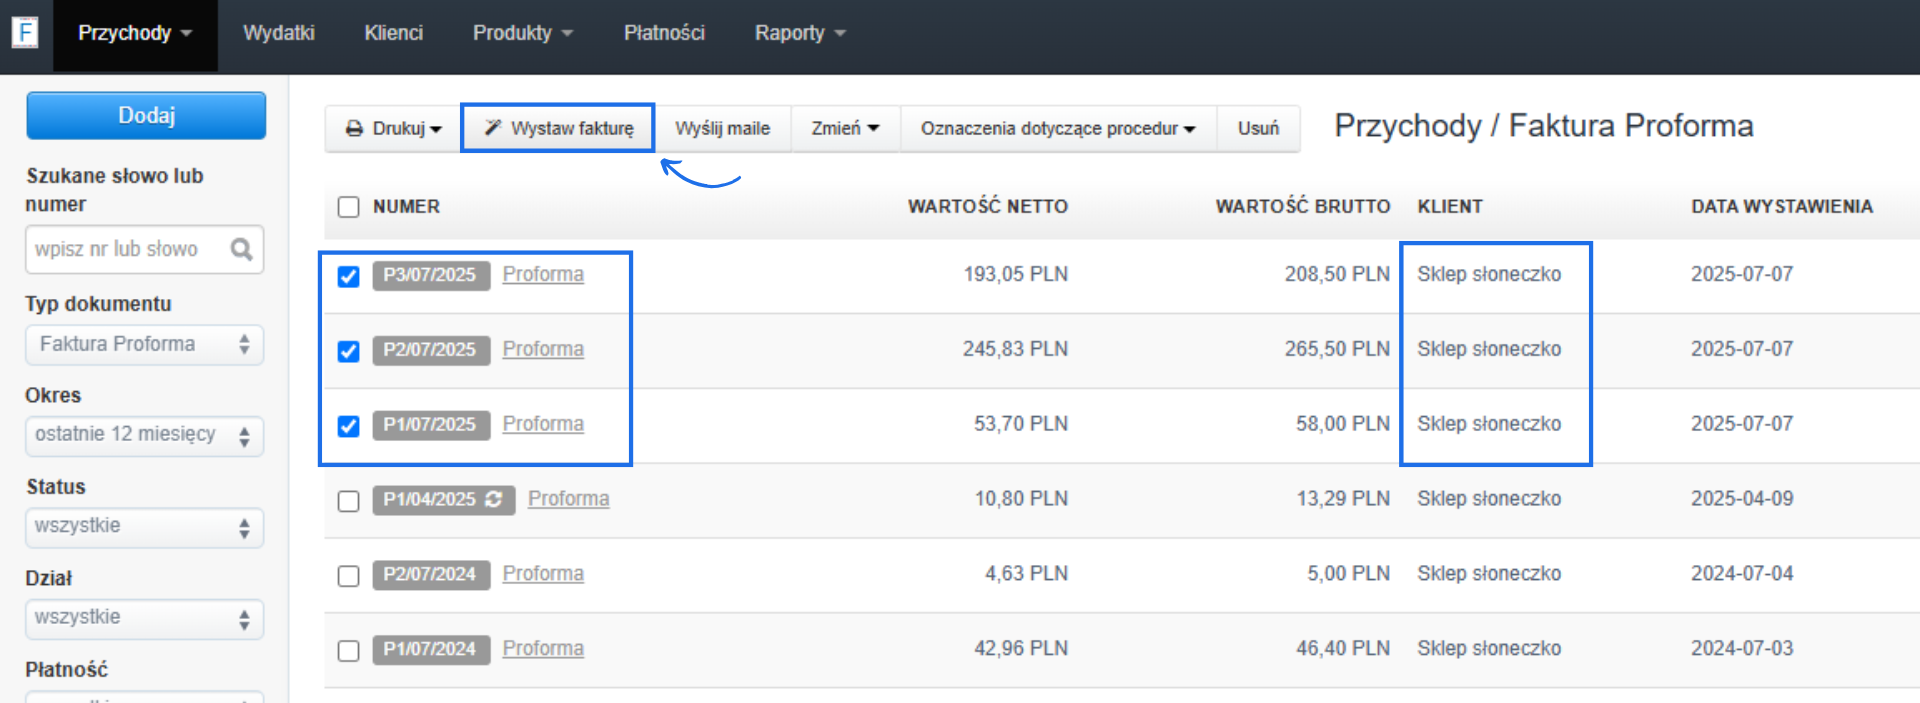Screen dimensions: 1920x703
Task: Click the app logo icon
Action: coord(25,33)
